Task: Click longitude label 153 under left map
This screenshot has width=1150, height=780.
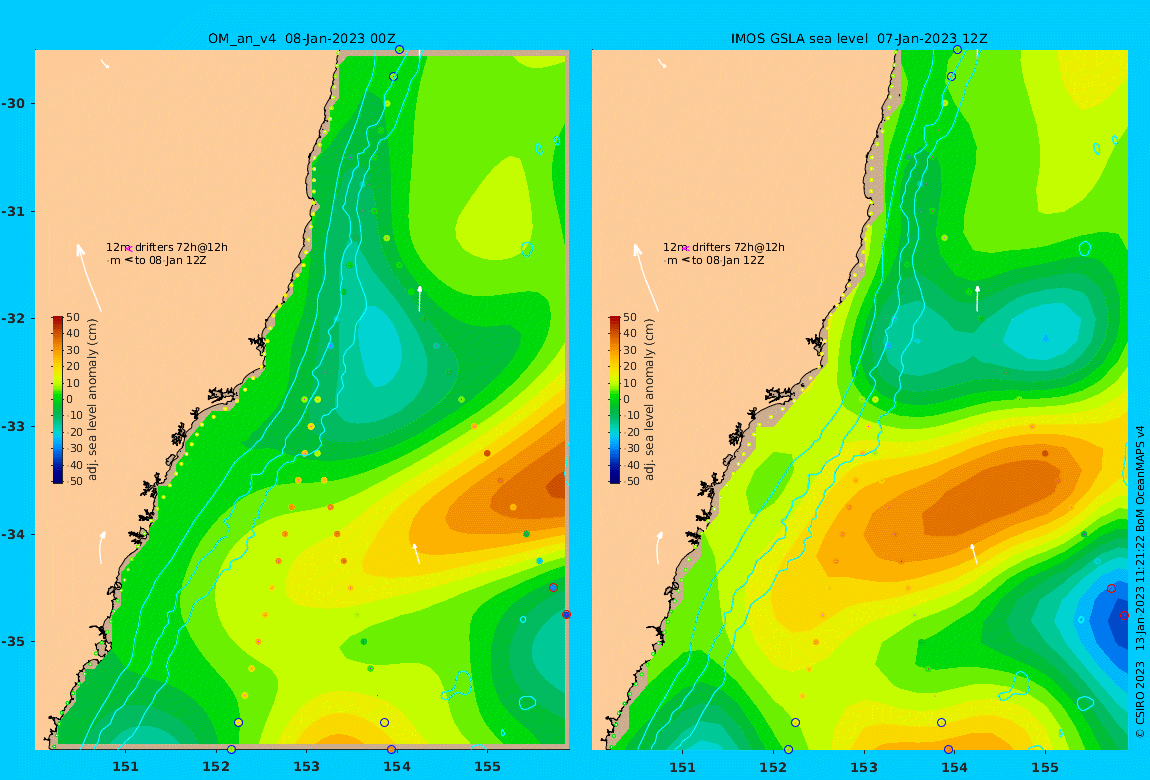Action: point(306,767)
